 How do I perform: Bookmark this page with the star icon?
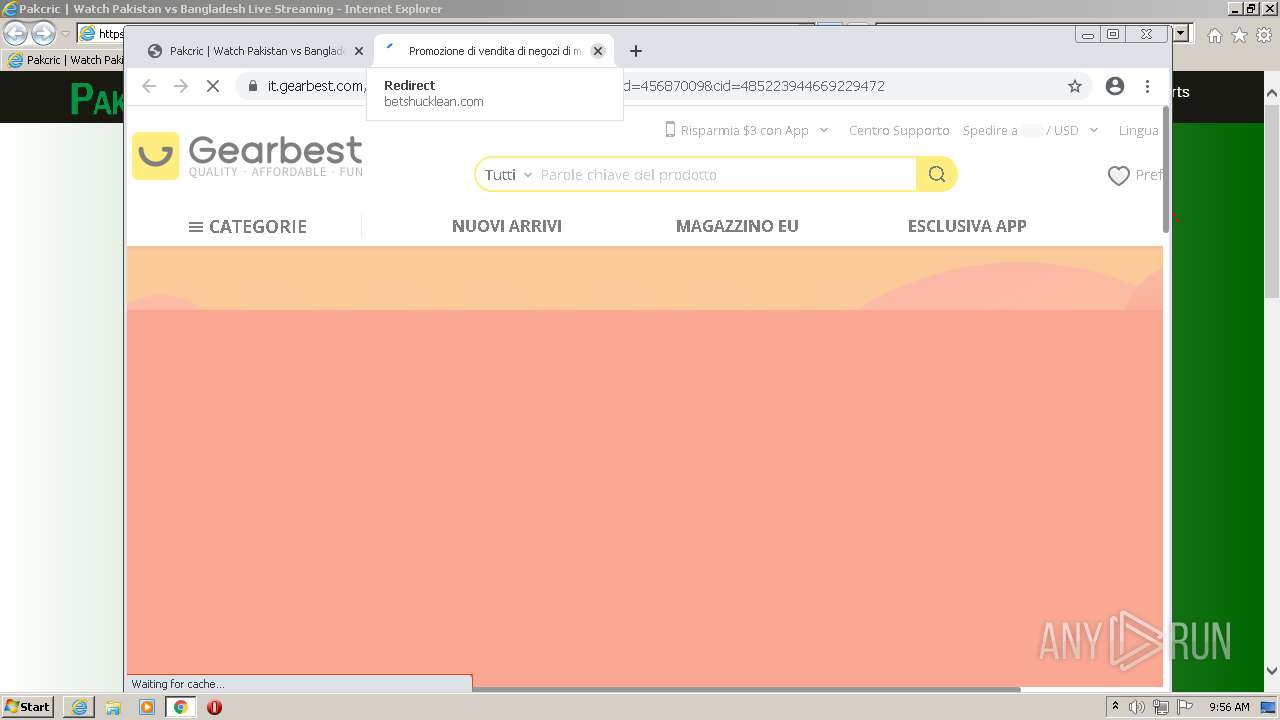1075,86
